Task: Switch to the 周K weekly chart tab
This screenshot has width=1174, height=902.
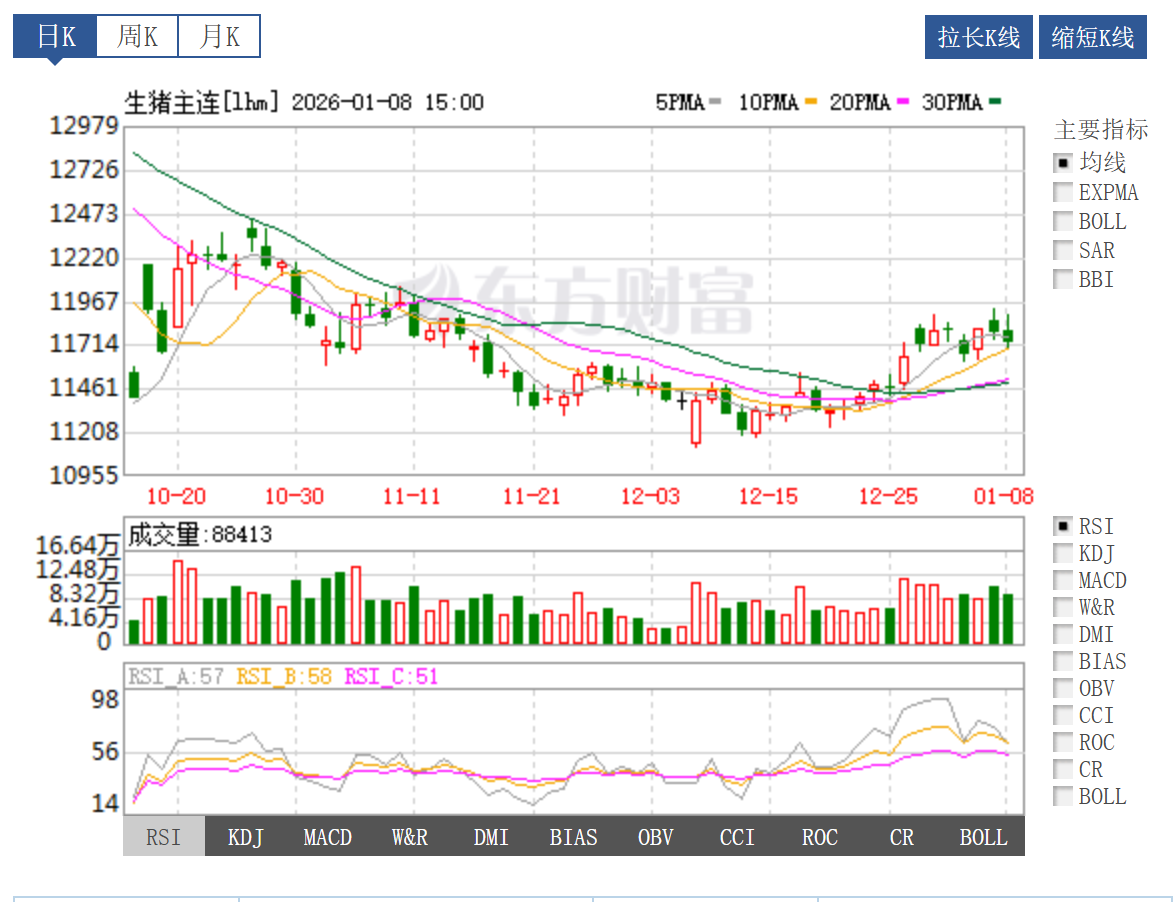Action: (x=137, y=37)
